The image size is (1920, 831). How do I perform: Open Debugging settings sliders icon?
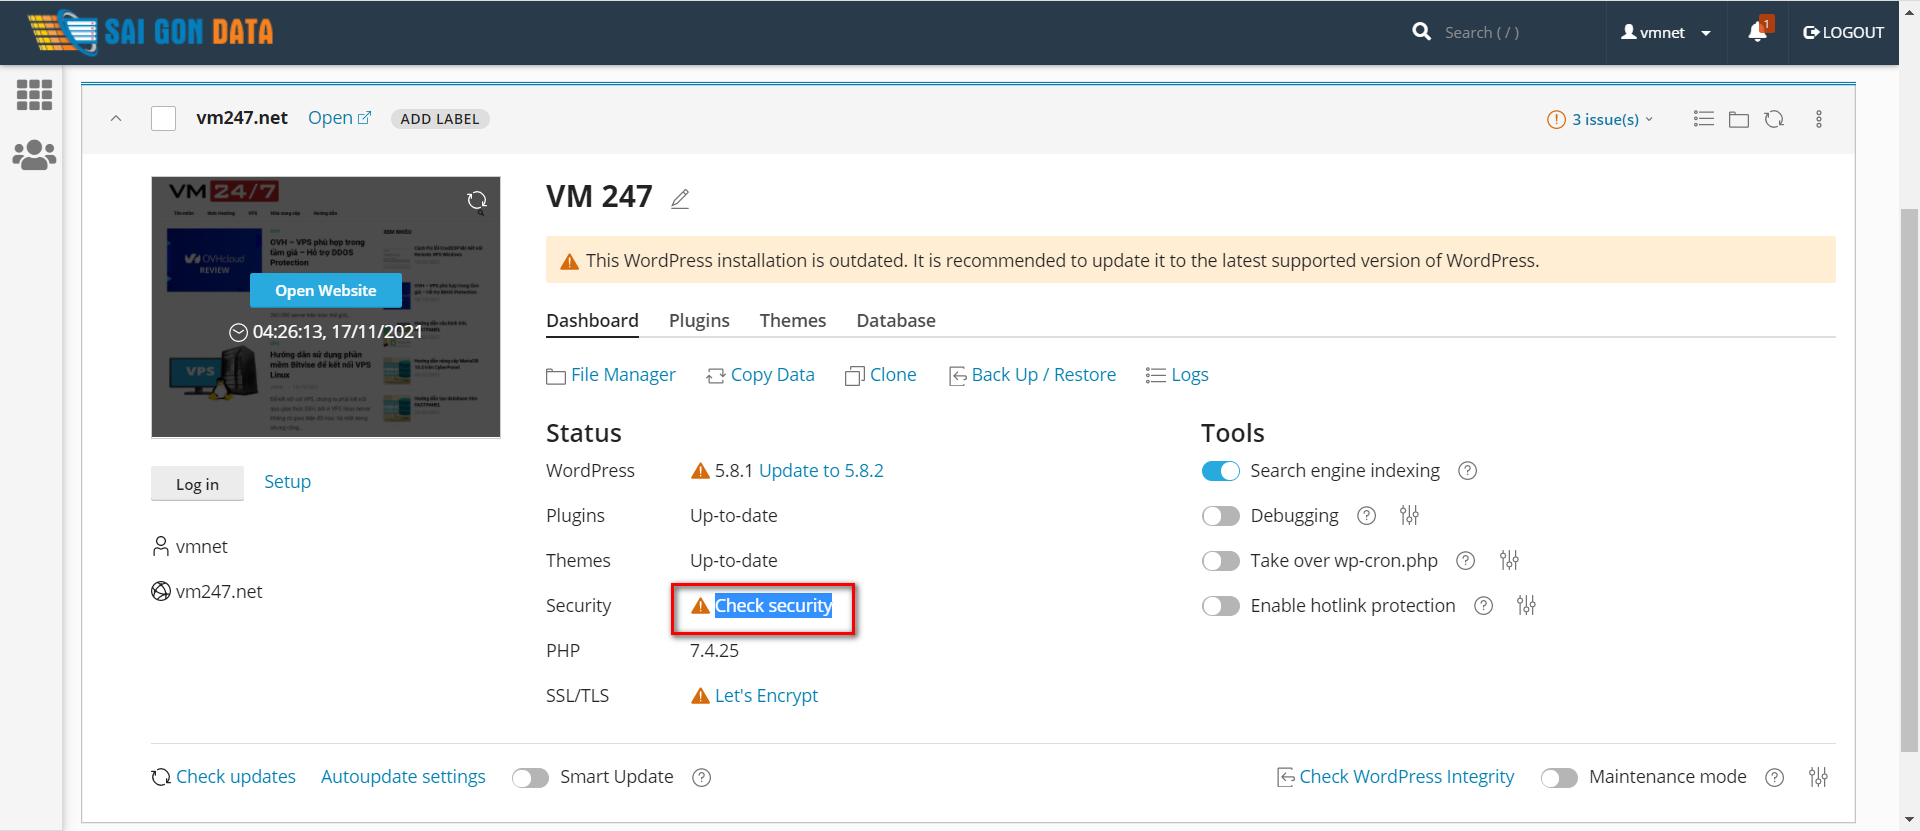tap(1409, 516)
